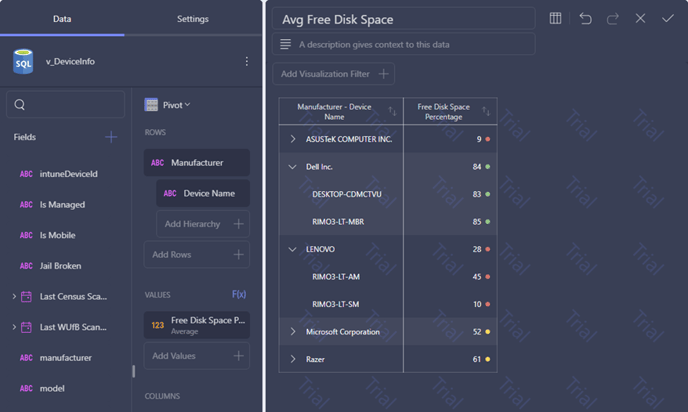
Task: Expand the ASUSTeK COMPUTER INC. row
Action: (x=293, y=139)
